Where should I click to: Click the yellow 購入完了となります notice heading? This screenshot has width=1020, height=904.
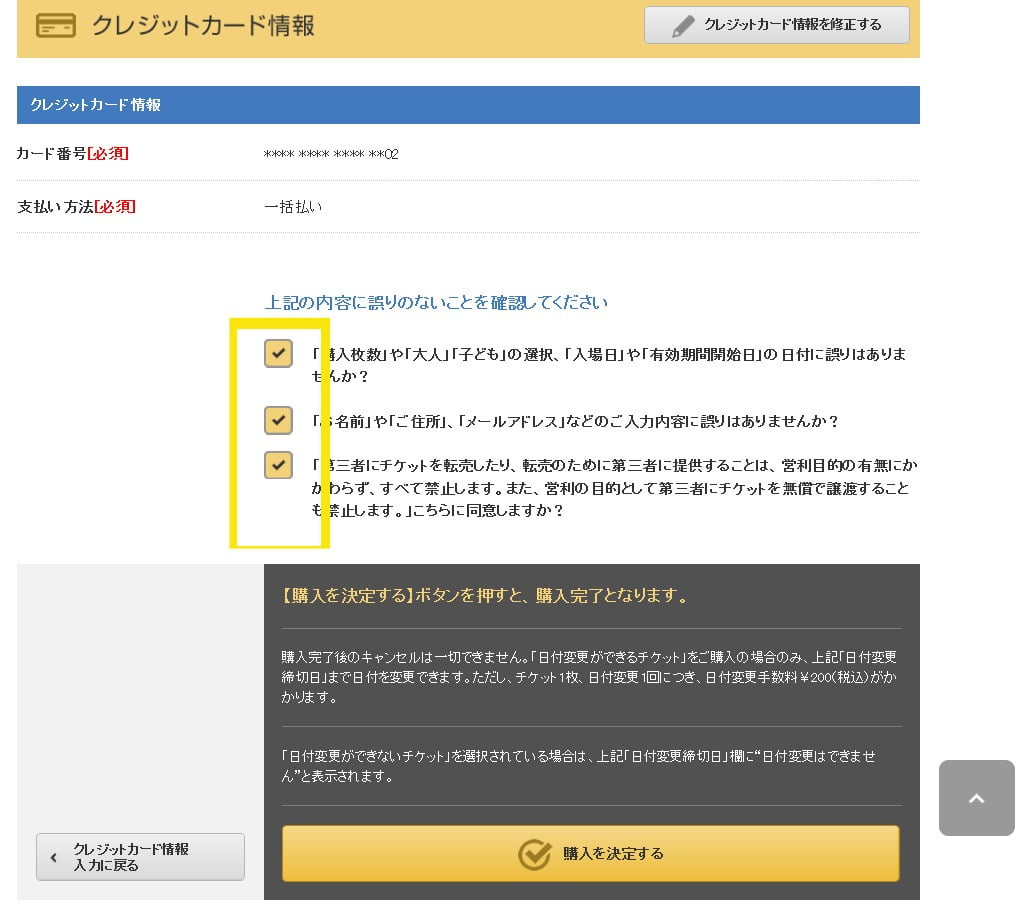(x=486, y=596)
